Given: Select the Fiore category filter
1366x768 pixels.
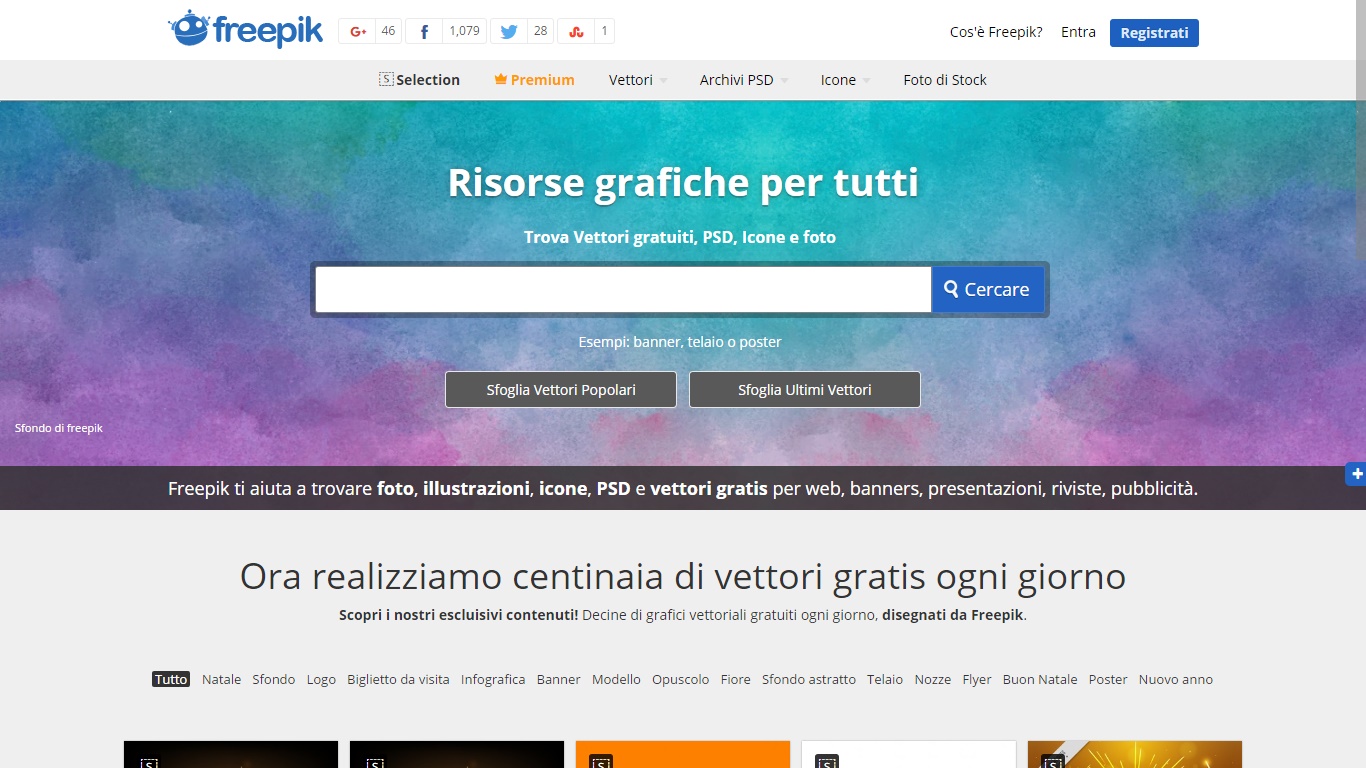Looking at the screenshot, I should point(735,679).
